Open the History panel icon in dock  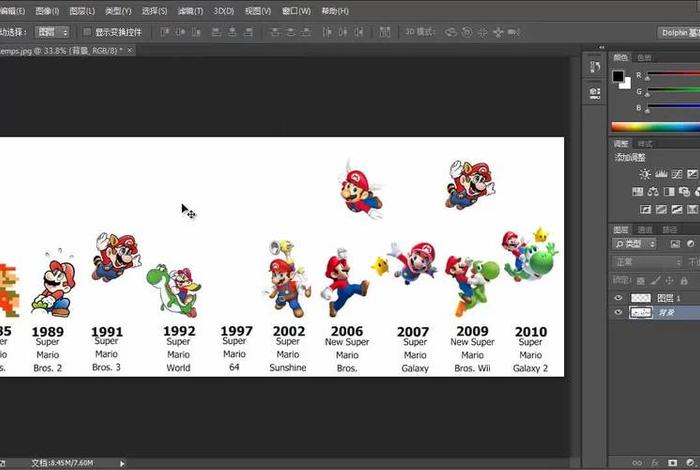(x=595, y=67)
